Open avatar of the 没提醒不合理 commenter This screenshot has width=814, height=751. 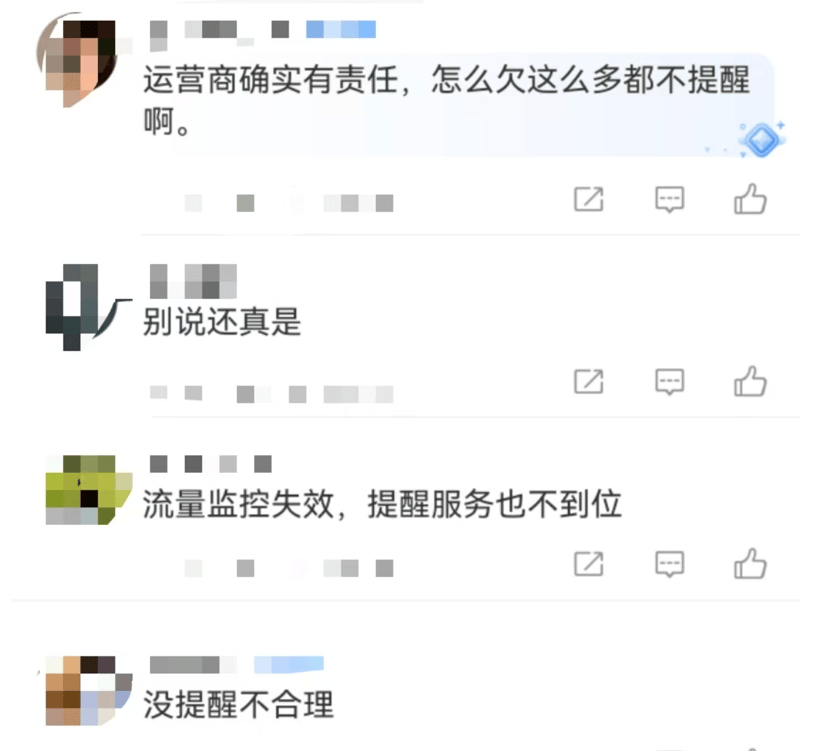pos(88,690)
